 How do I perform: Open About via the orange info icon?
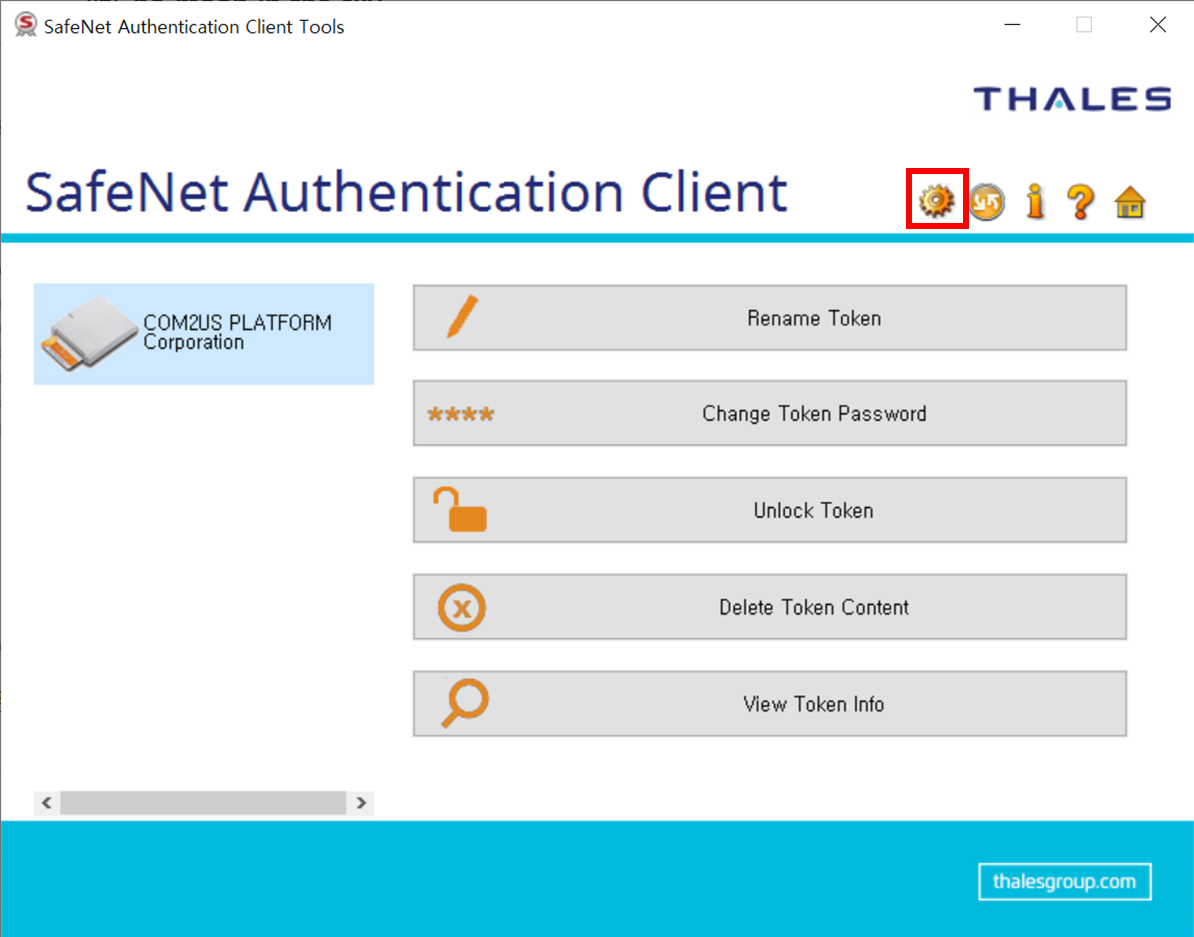point(1035,201)
